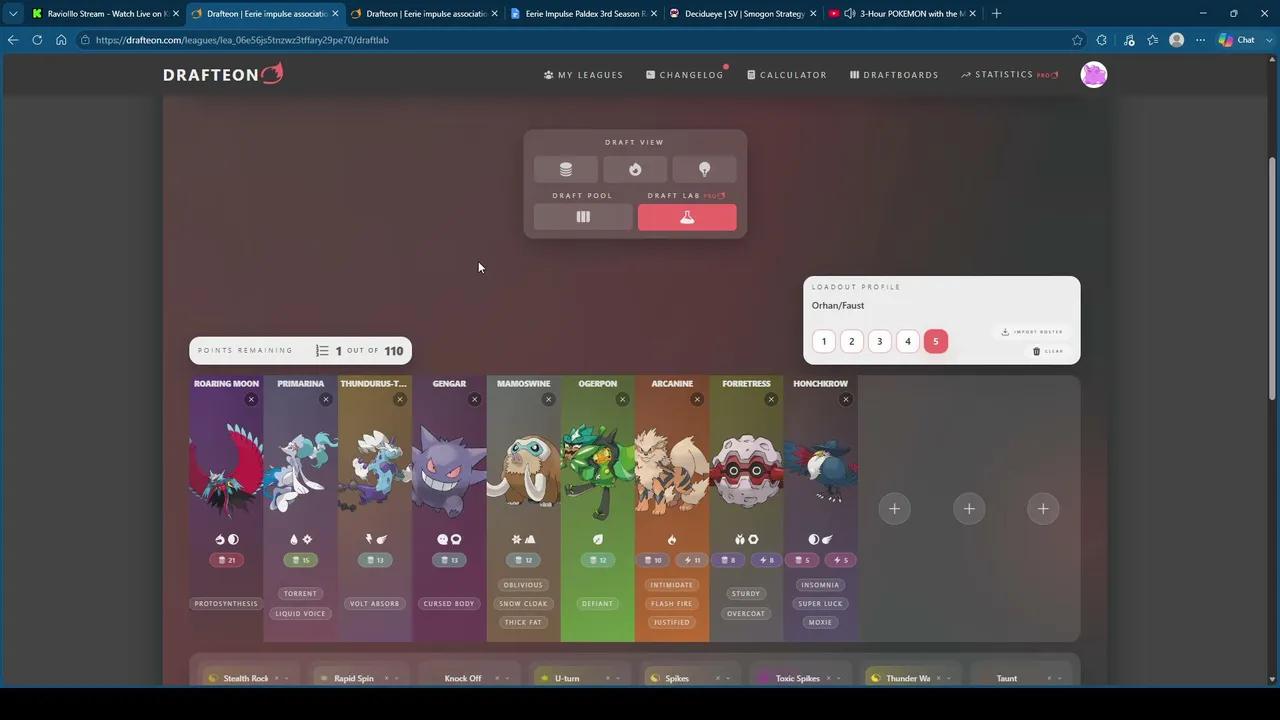Add a Pokémon in the first empty slot
The width and height of the screenshot is (1280, 720).
(895, 509)
